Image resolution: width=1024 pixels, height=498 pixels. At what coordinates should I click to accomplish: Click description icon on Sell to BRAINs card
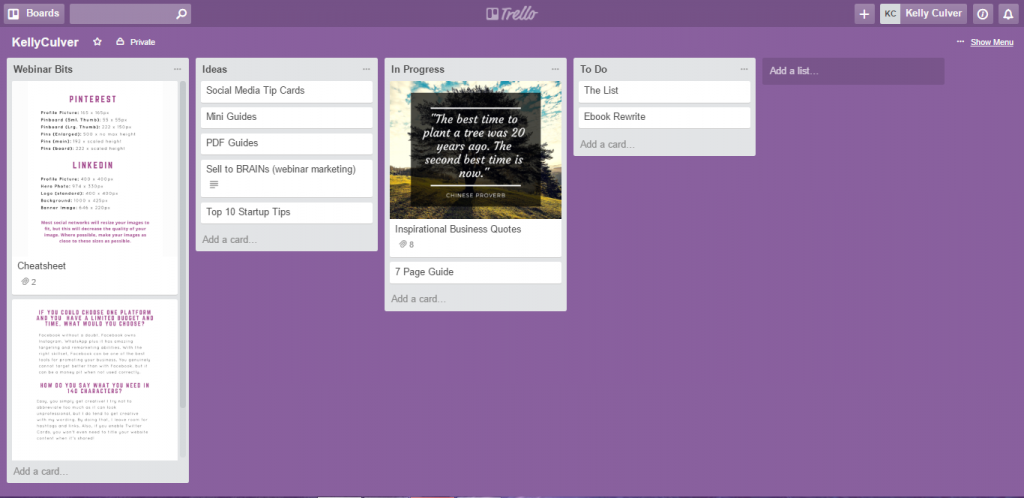(x=214, y=185)
